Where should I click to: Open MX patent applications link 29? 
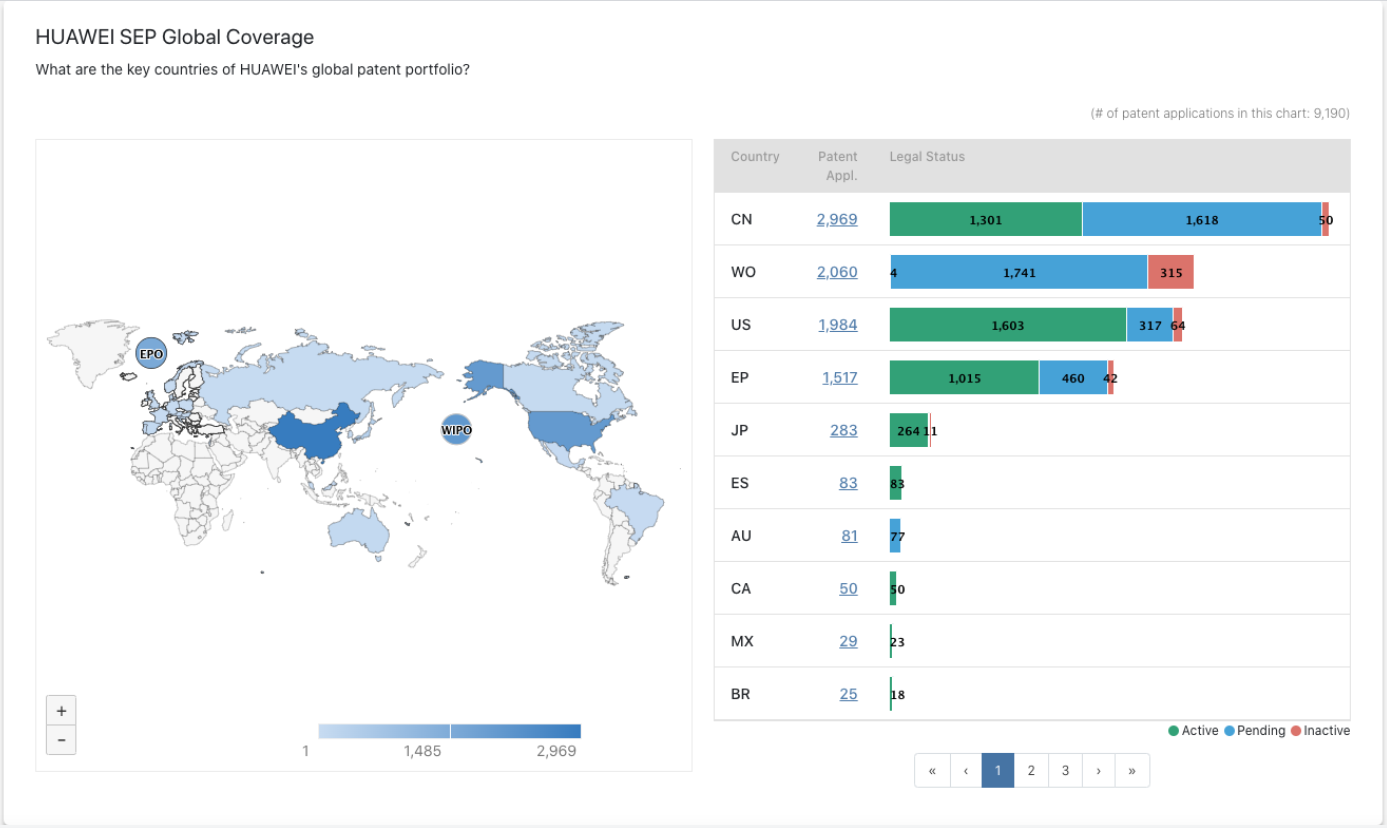849,642
